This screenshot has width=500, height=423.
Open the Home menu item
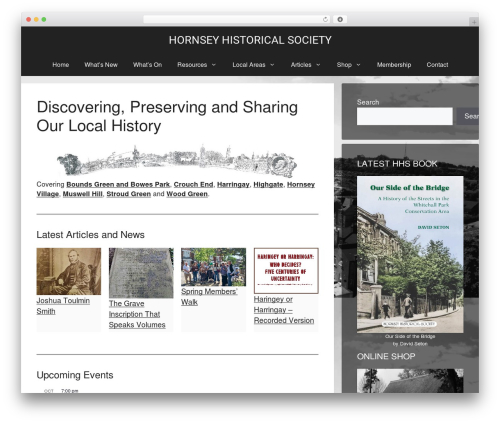pyautogui.click(x=61, y=65)
